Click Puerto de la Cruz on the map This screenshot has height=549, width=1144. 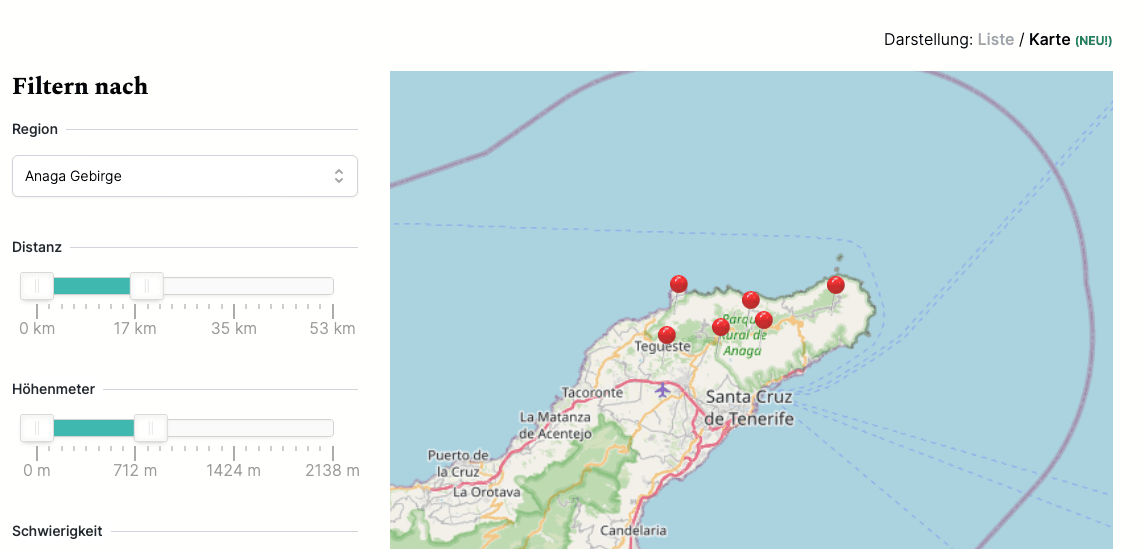click(458, 463)
